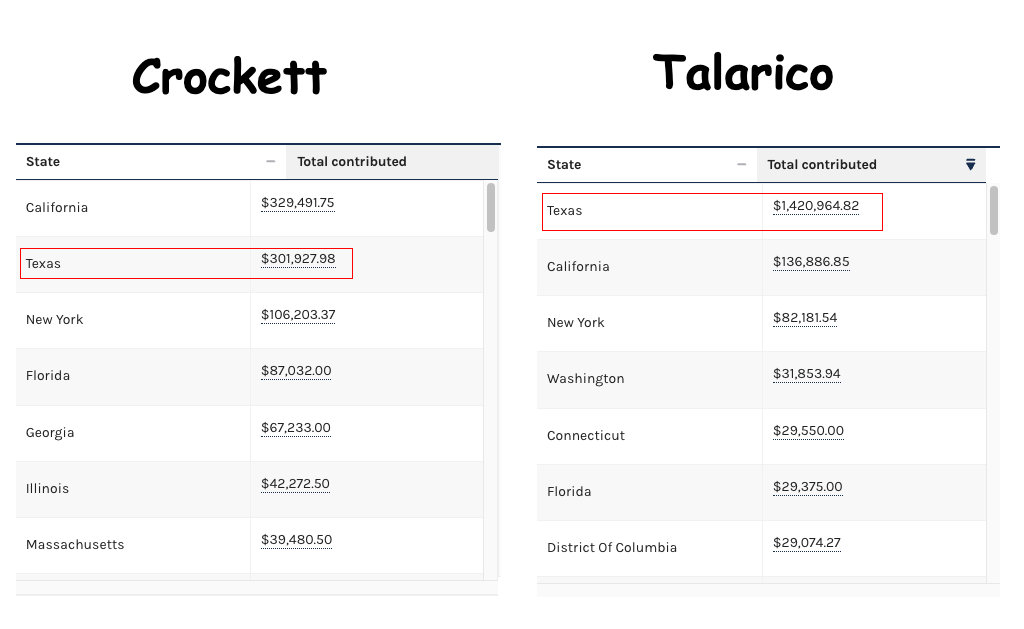Click the descending sort arrow in Talarico's table
Screen dimensions: 1024x629
pos(970,165)
